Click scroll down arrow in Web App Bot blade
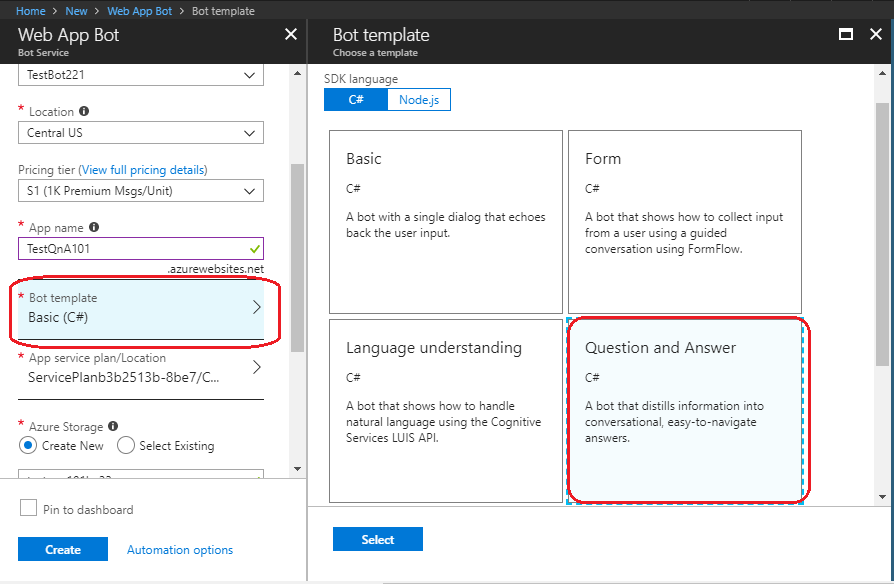Viewport: 894px width, 584px height. (x=297, y=469)
